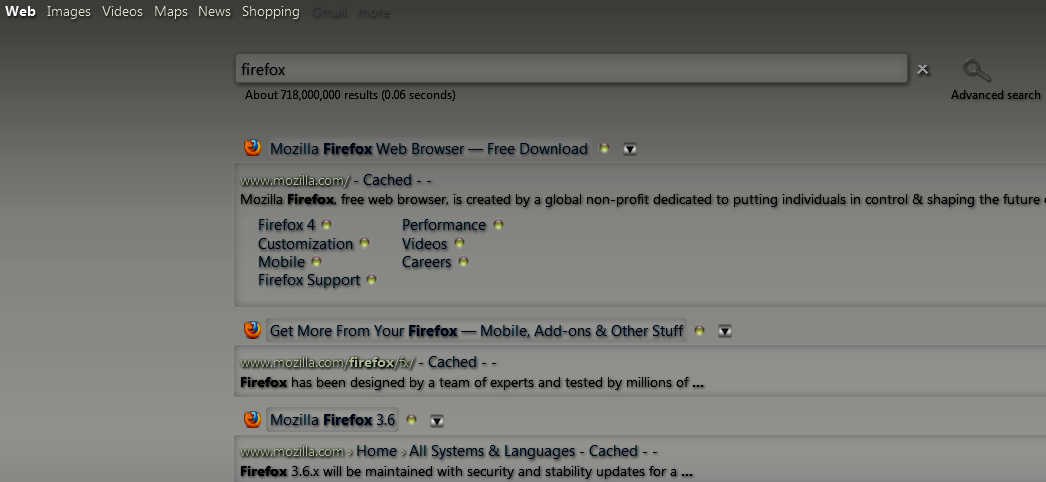Switch to Images search
The height and width of the screenshot is (482, 1046).
pos(69,11)
